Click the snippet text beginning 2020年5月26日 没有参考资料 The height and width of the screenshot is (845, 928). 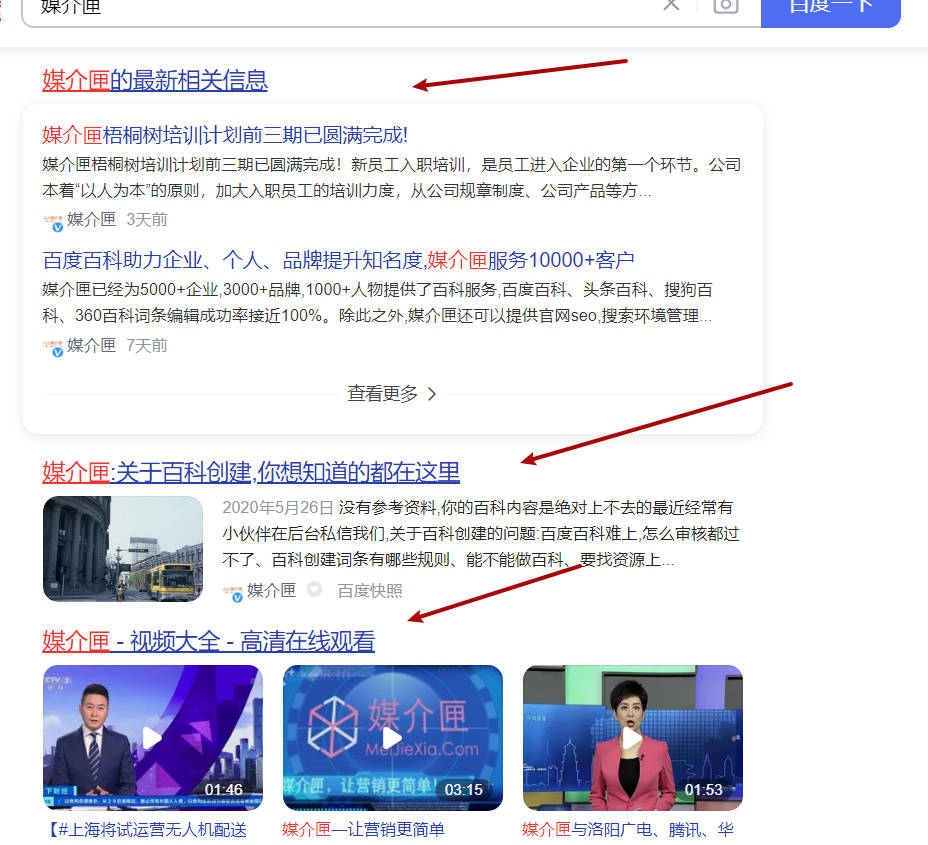[481, 533]
